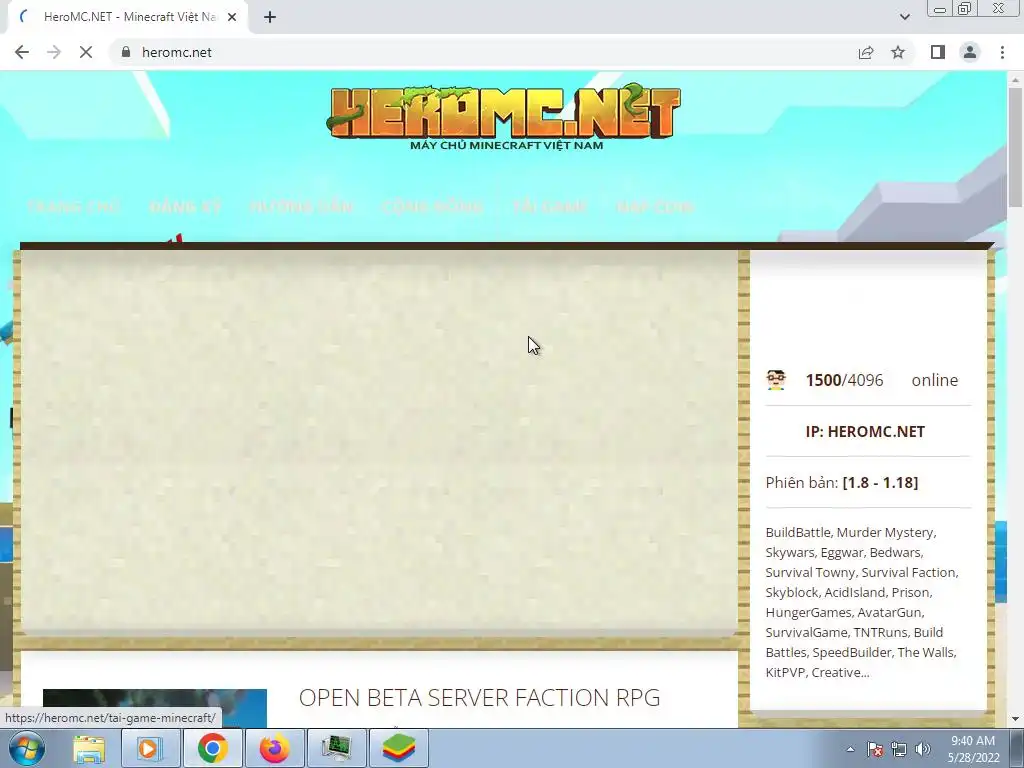Click the player head online icon
The image size is (1024, 768).
[776, 380]
